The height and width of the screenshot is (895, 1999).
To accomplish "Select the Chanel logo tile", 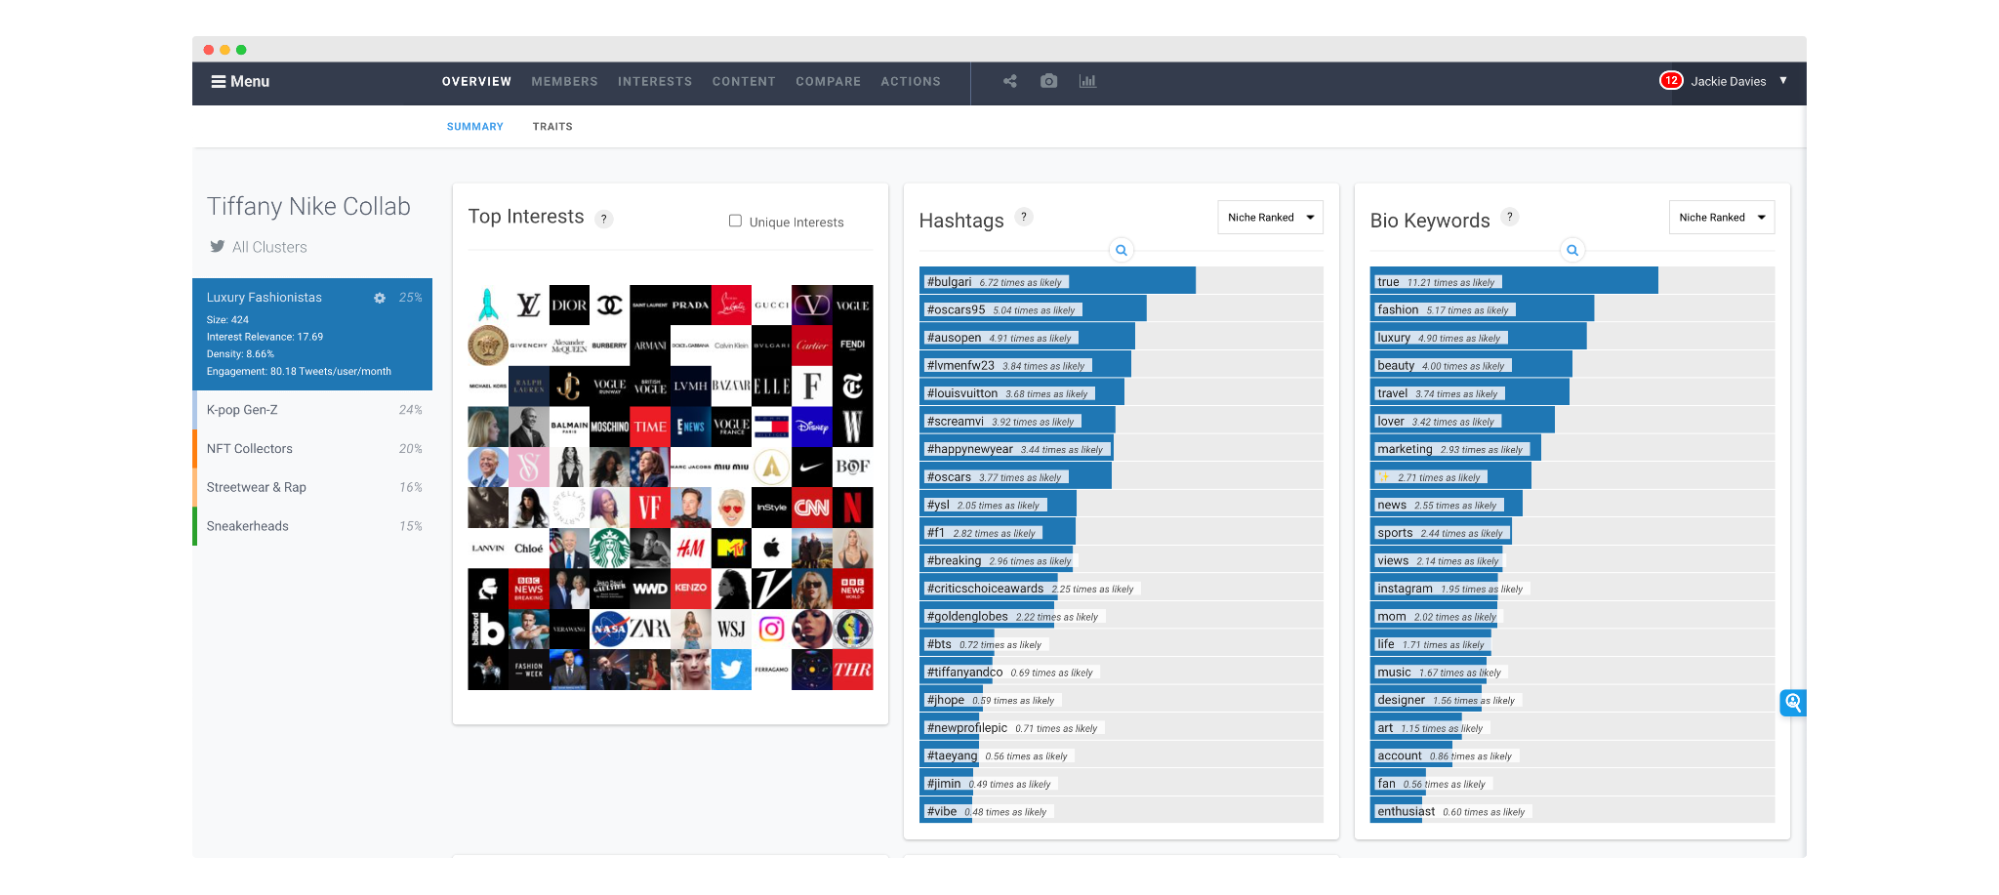I will tap(610, 305).
